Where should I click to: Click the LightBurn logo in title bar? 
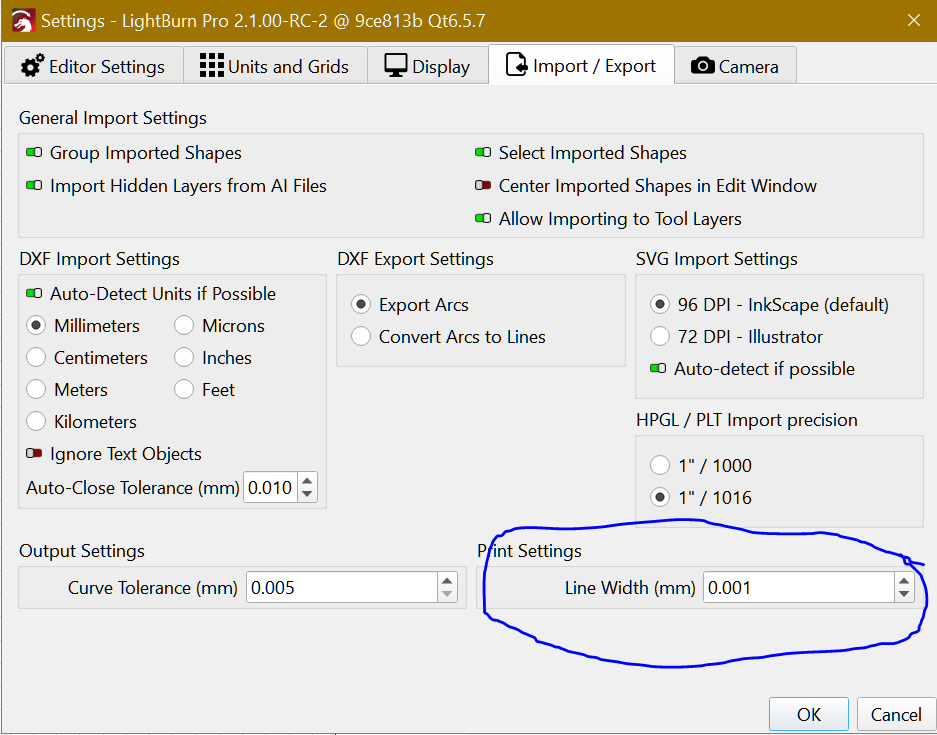[x=21, y=20]
